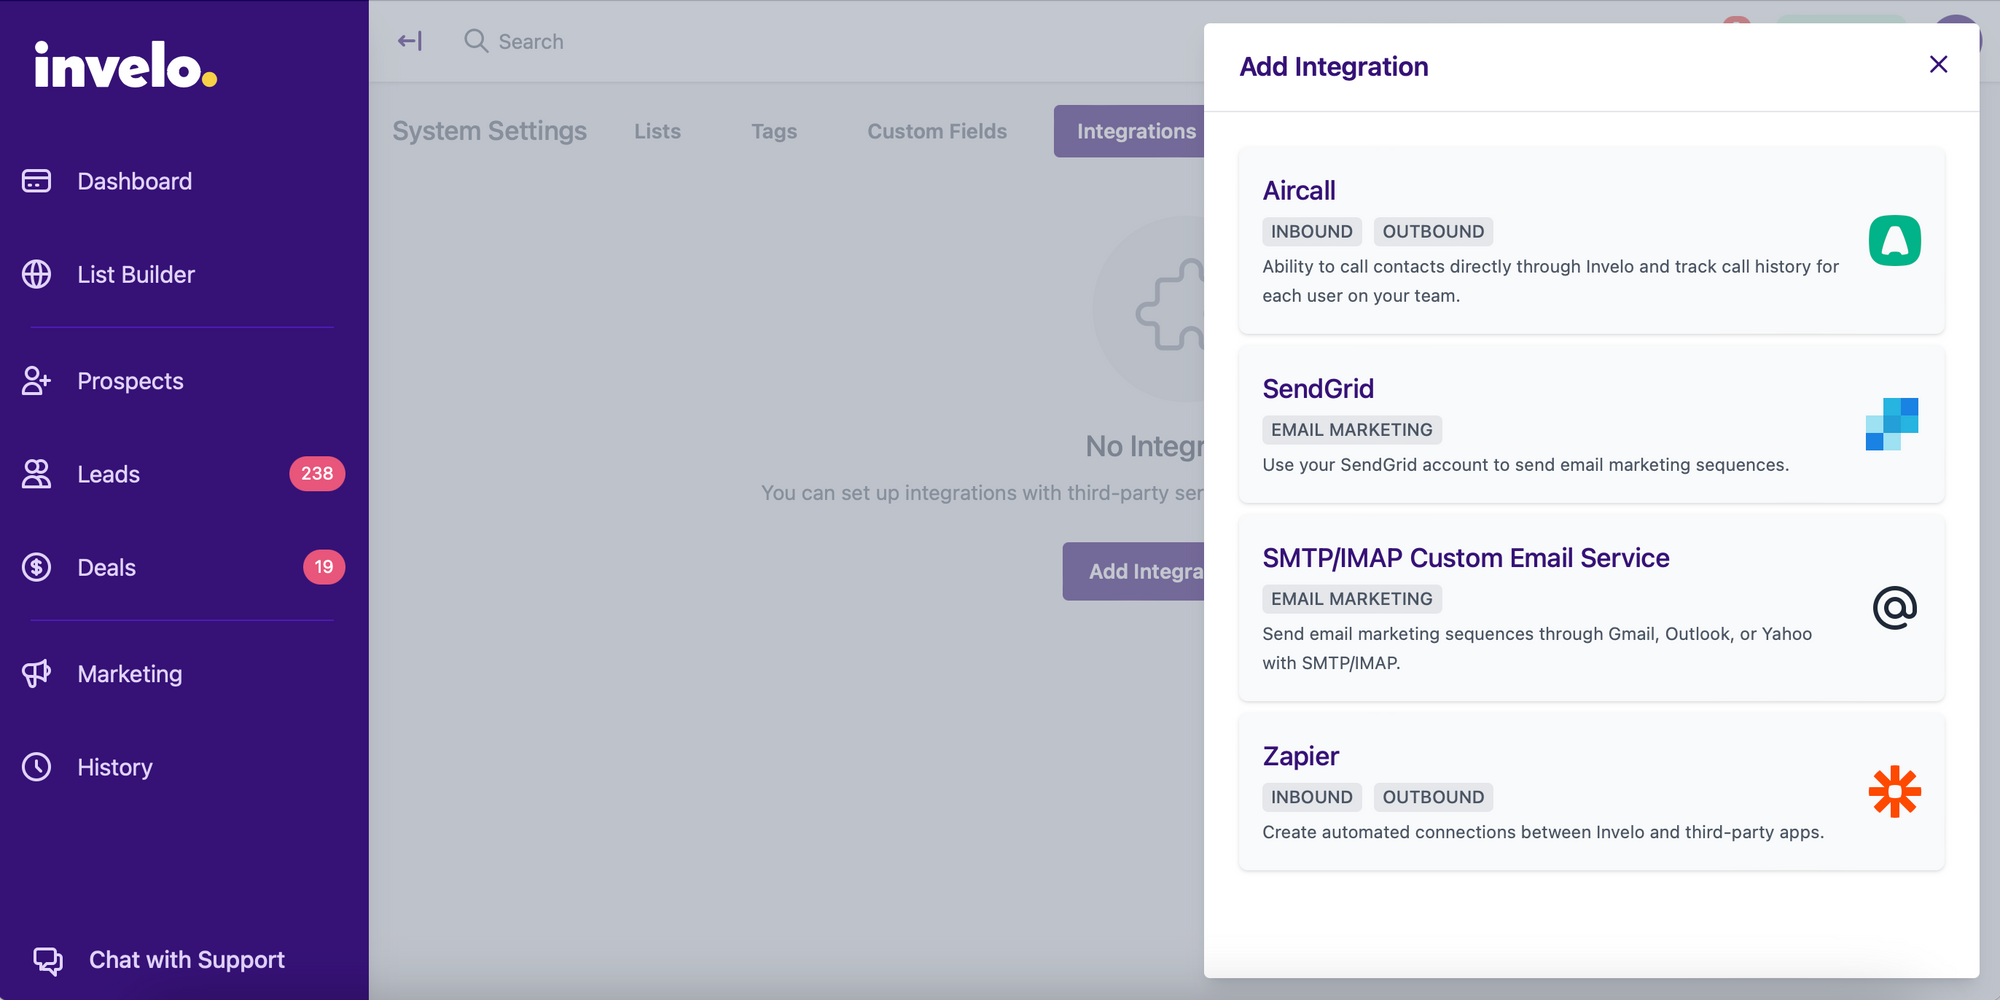Click the Zapier asterisk logo

point(1894,792)
